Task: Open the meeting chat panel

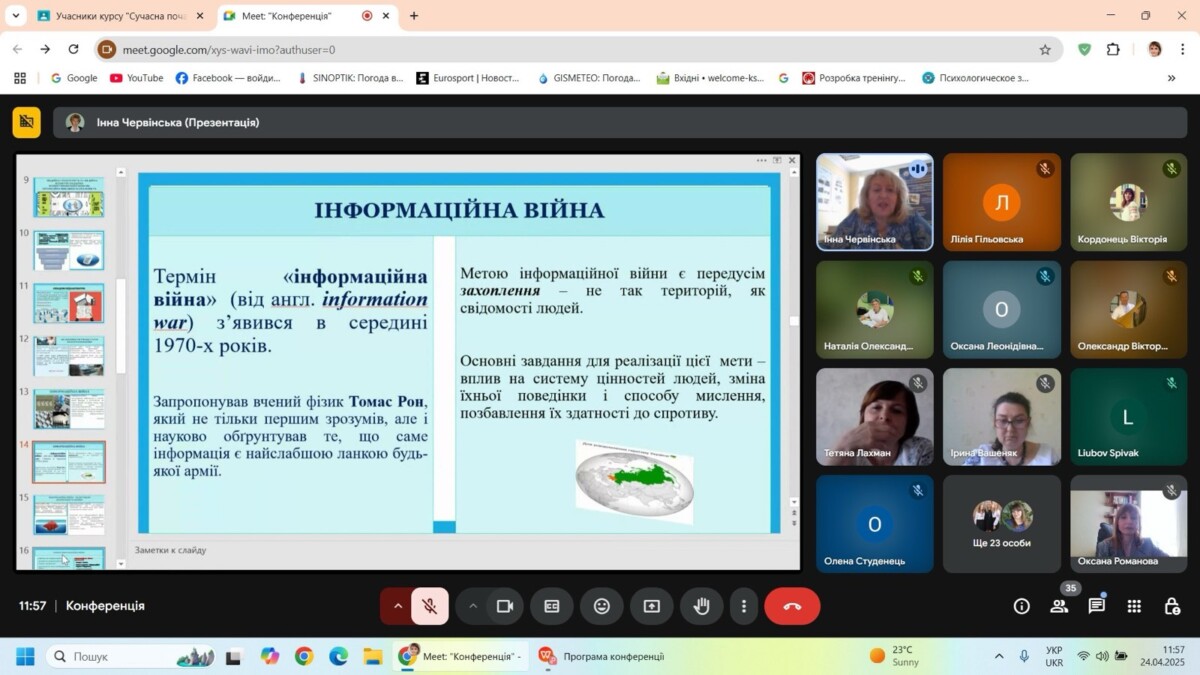Action: point(1097,606)
